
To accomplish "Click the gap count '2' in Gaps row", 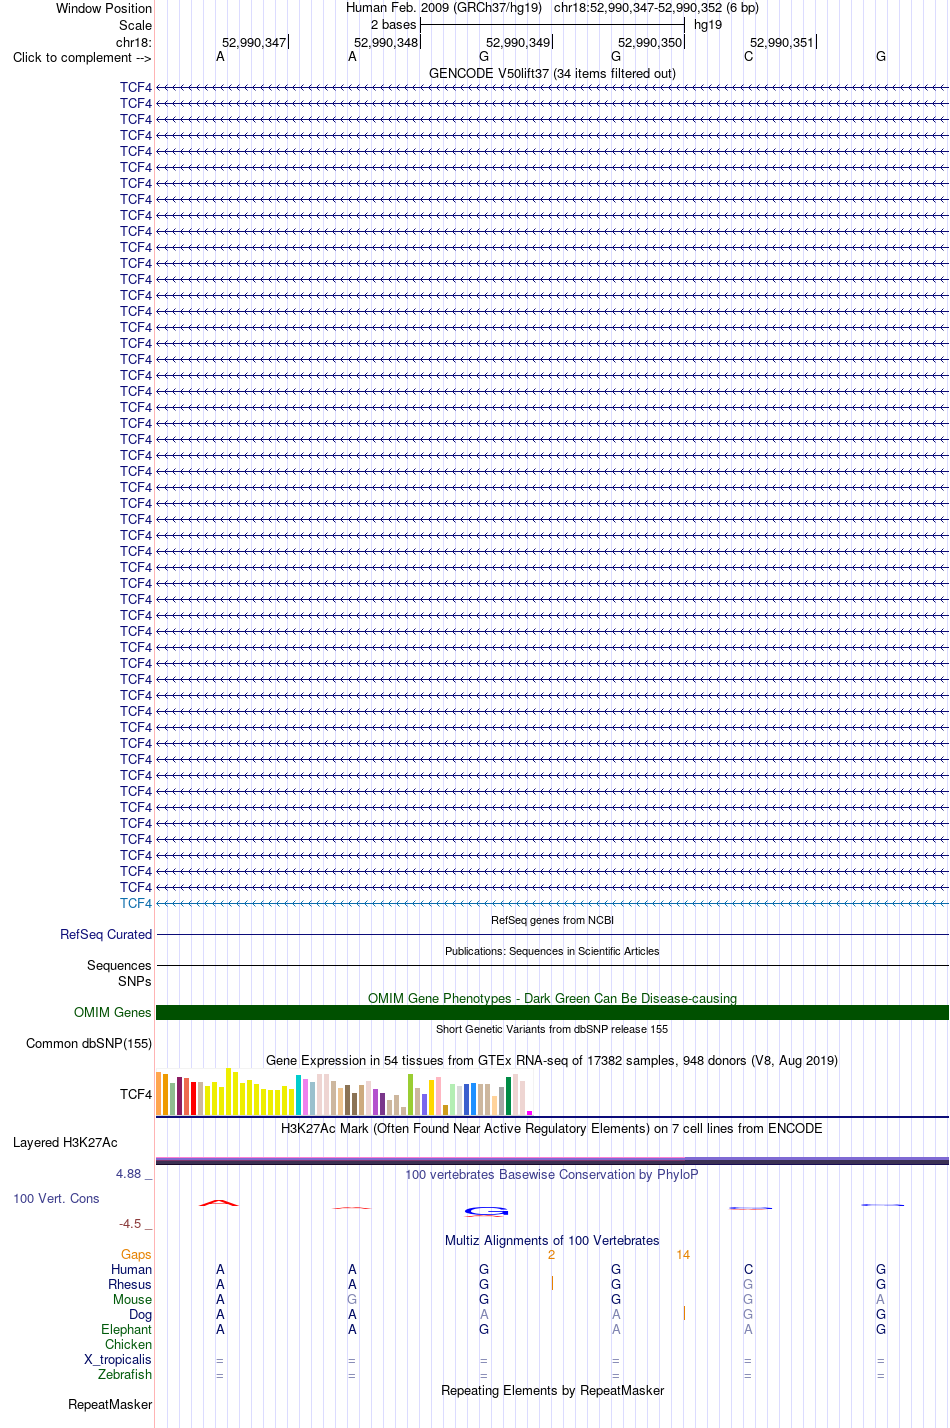I will click(x=551, y=1255).
